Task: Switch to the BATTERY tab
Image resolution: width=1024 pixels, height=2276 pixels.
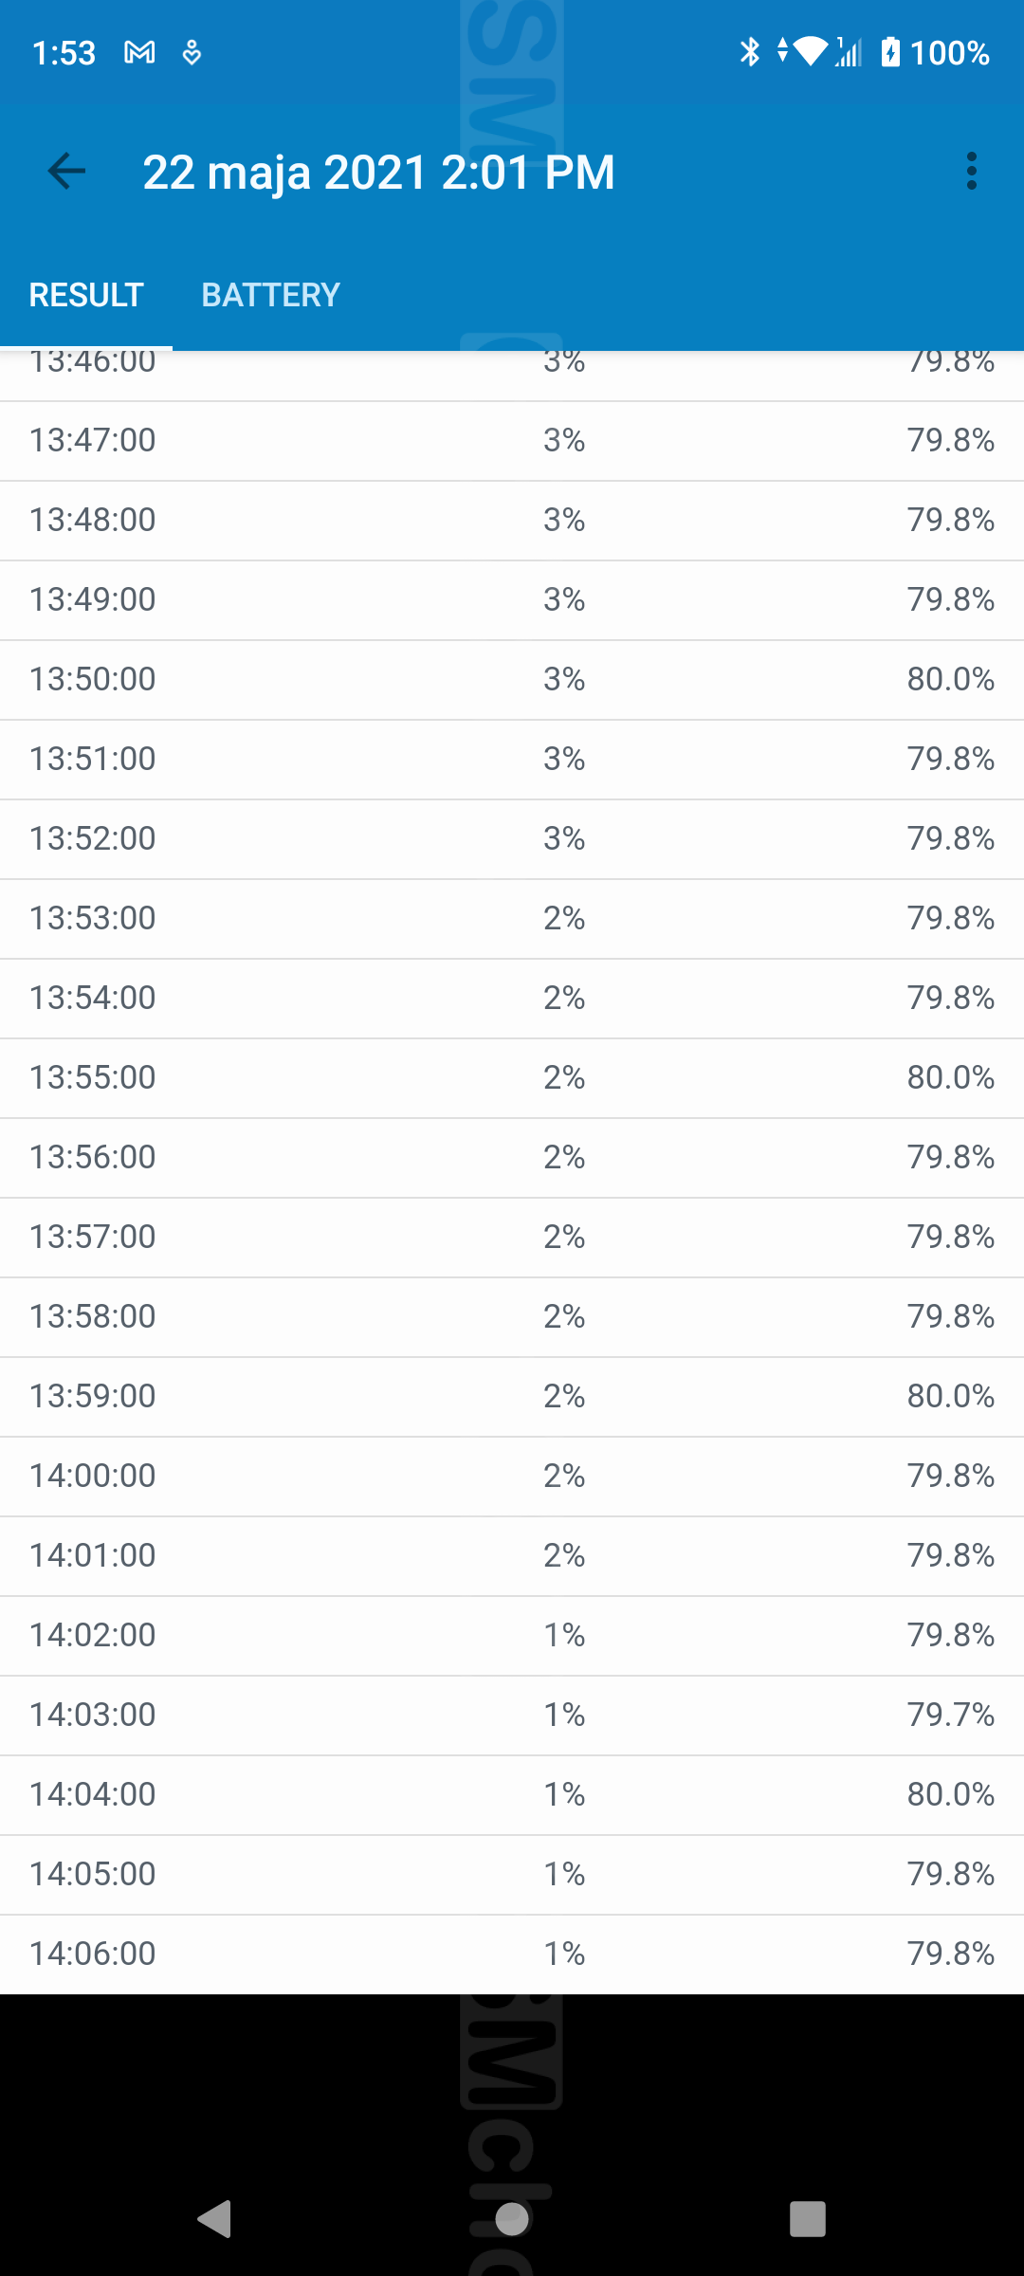Action: pyautogui.click(x=270, y=295)
